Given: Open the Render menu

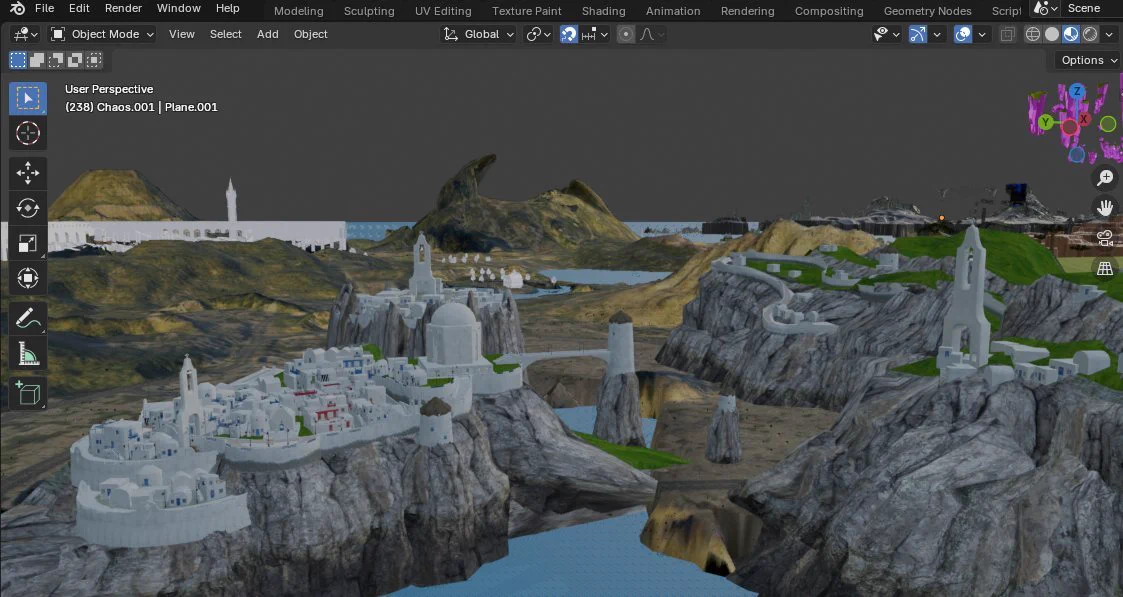Looking at the screenshot, I should click(123, 9).
